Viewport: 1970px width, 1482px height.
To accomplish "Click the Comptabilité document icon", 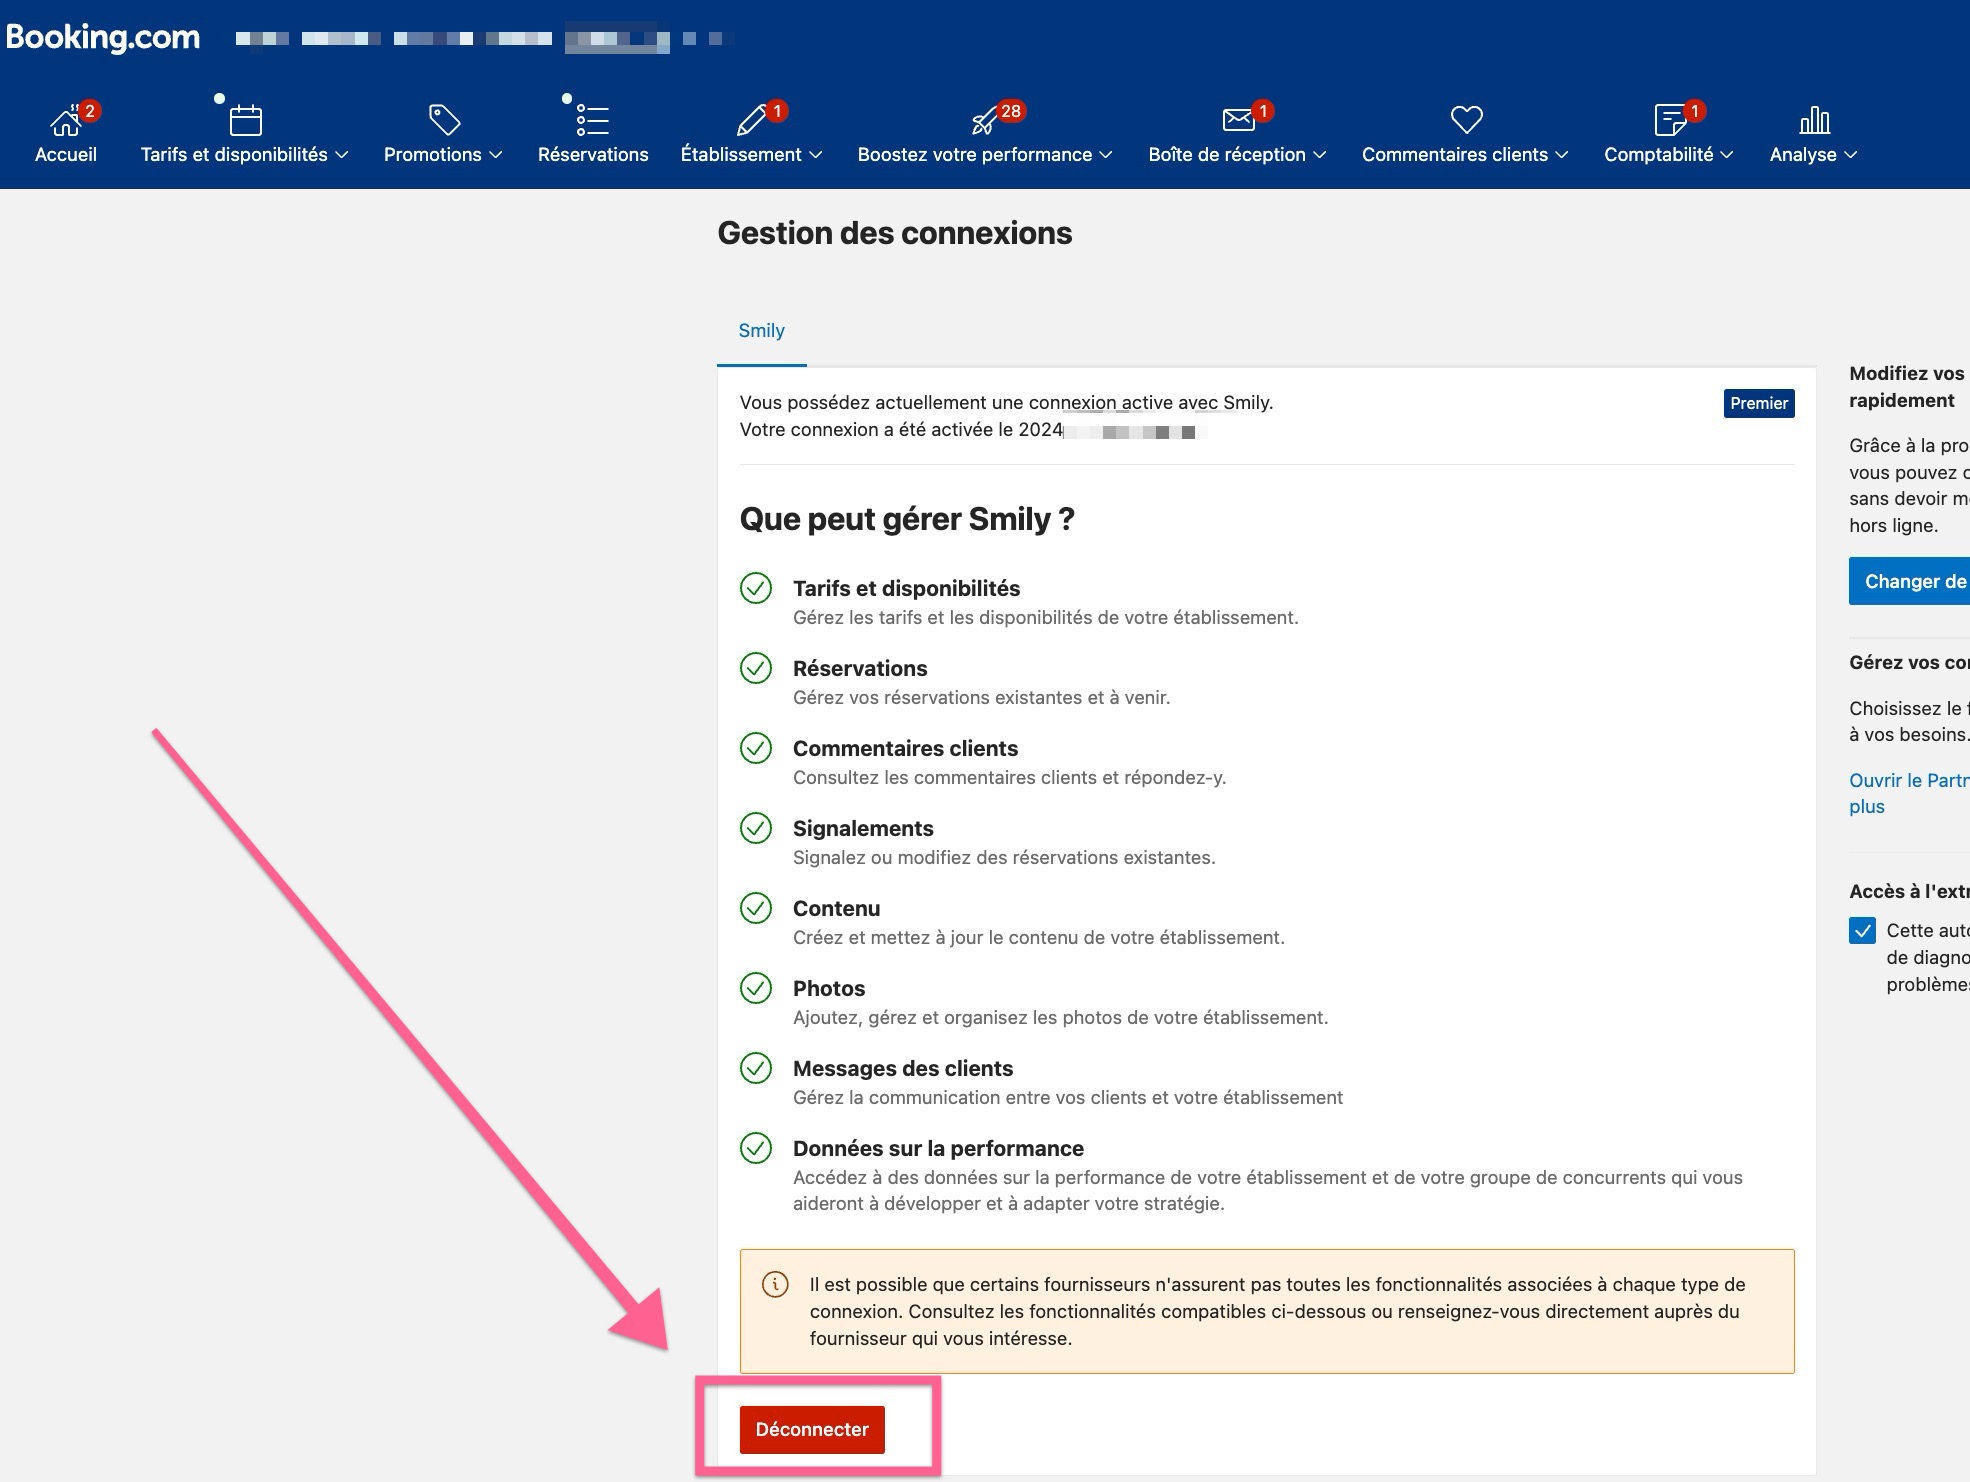I will click(1669, 120).
